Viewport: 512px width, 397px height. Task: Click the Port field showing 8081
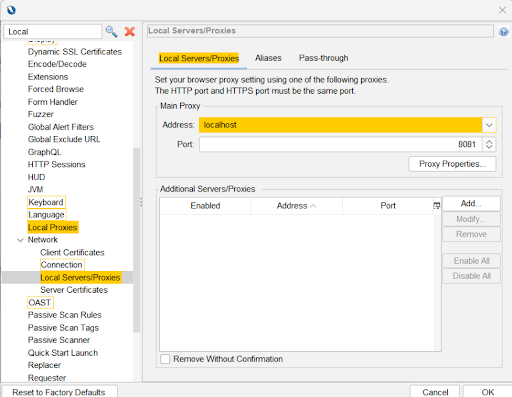[x=340, y=144]
